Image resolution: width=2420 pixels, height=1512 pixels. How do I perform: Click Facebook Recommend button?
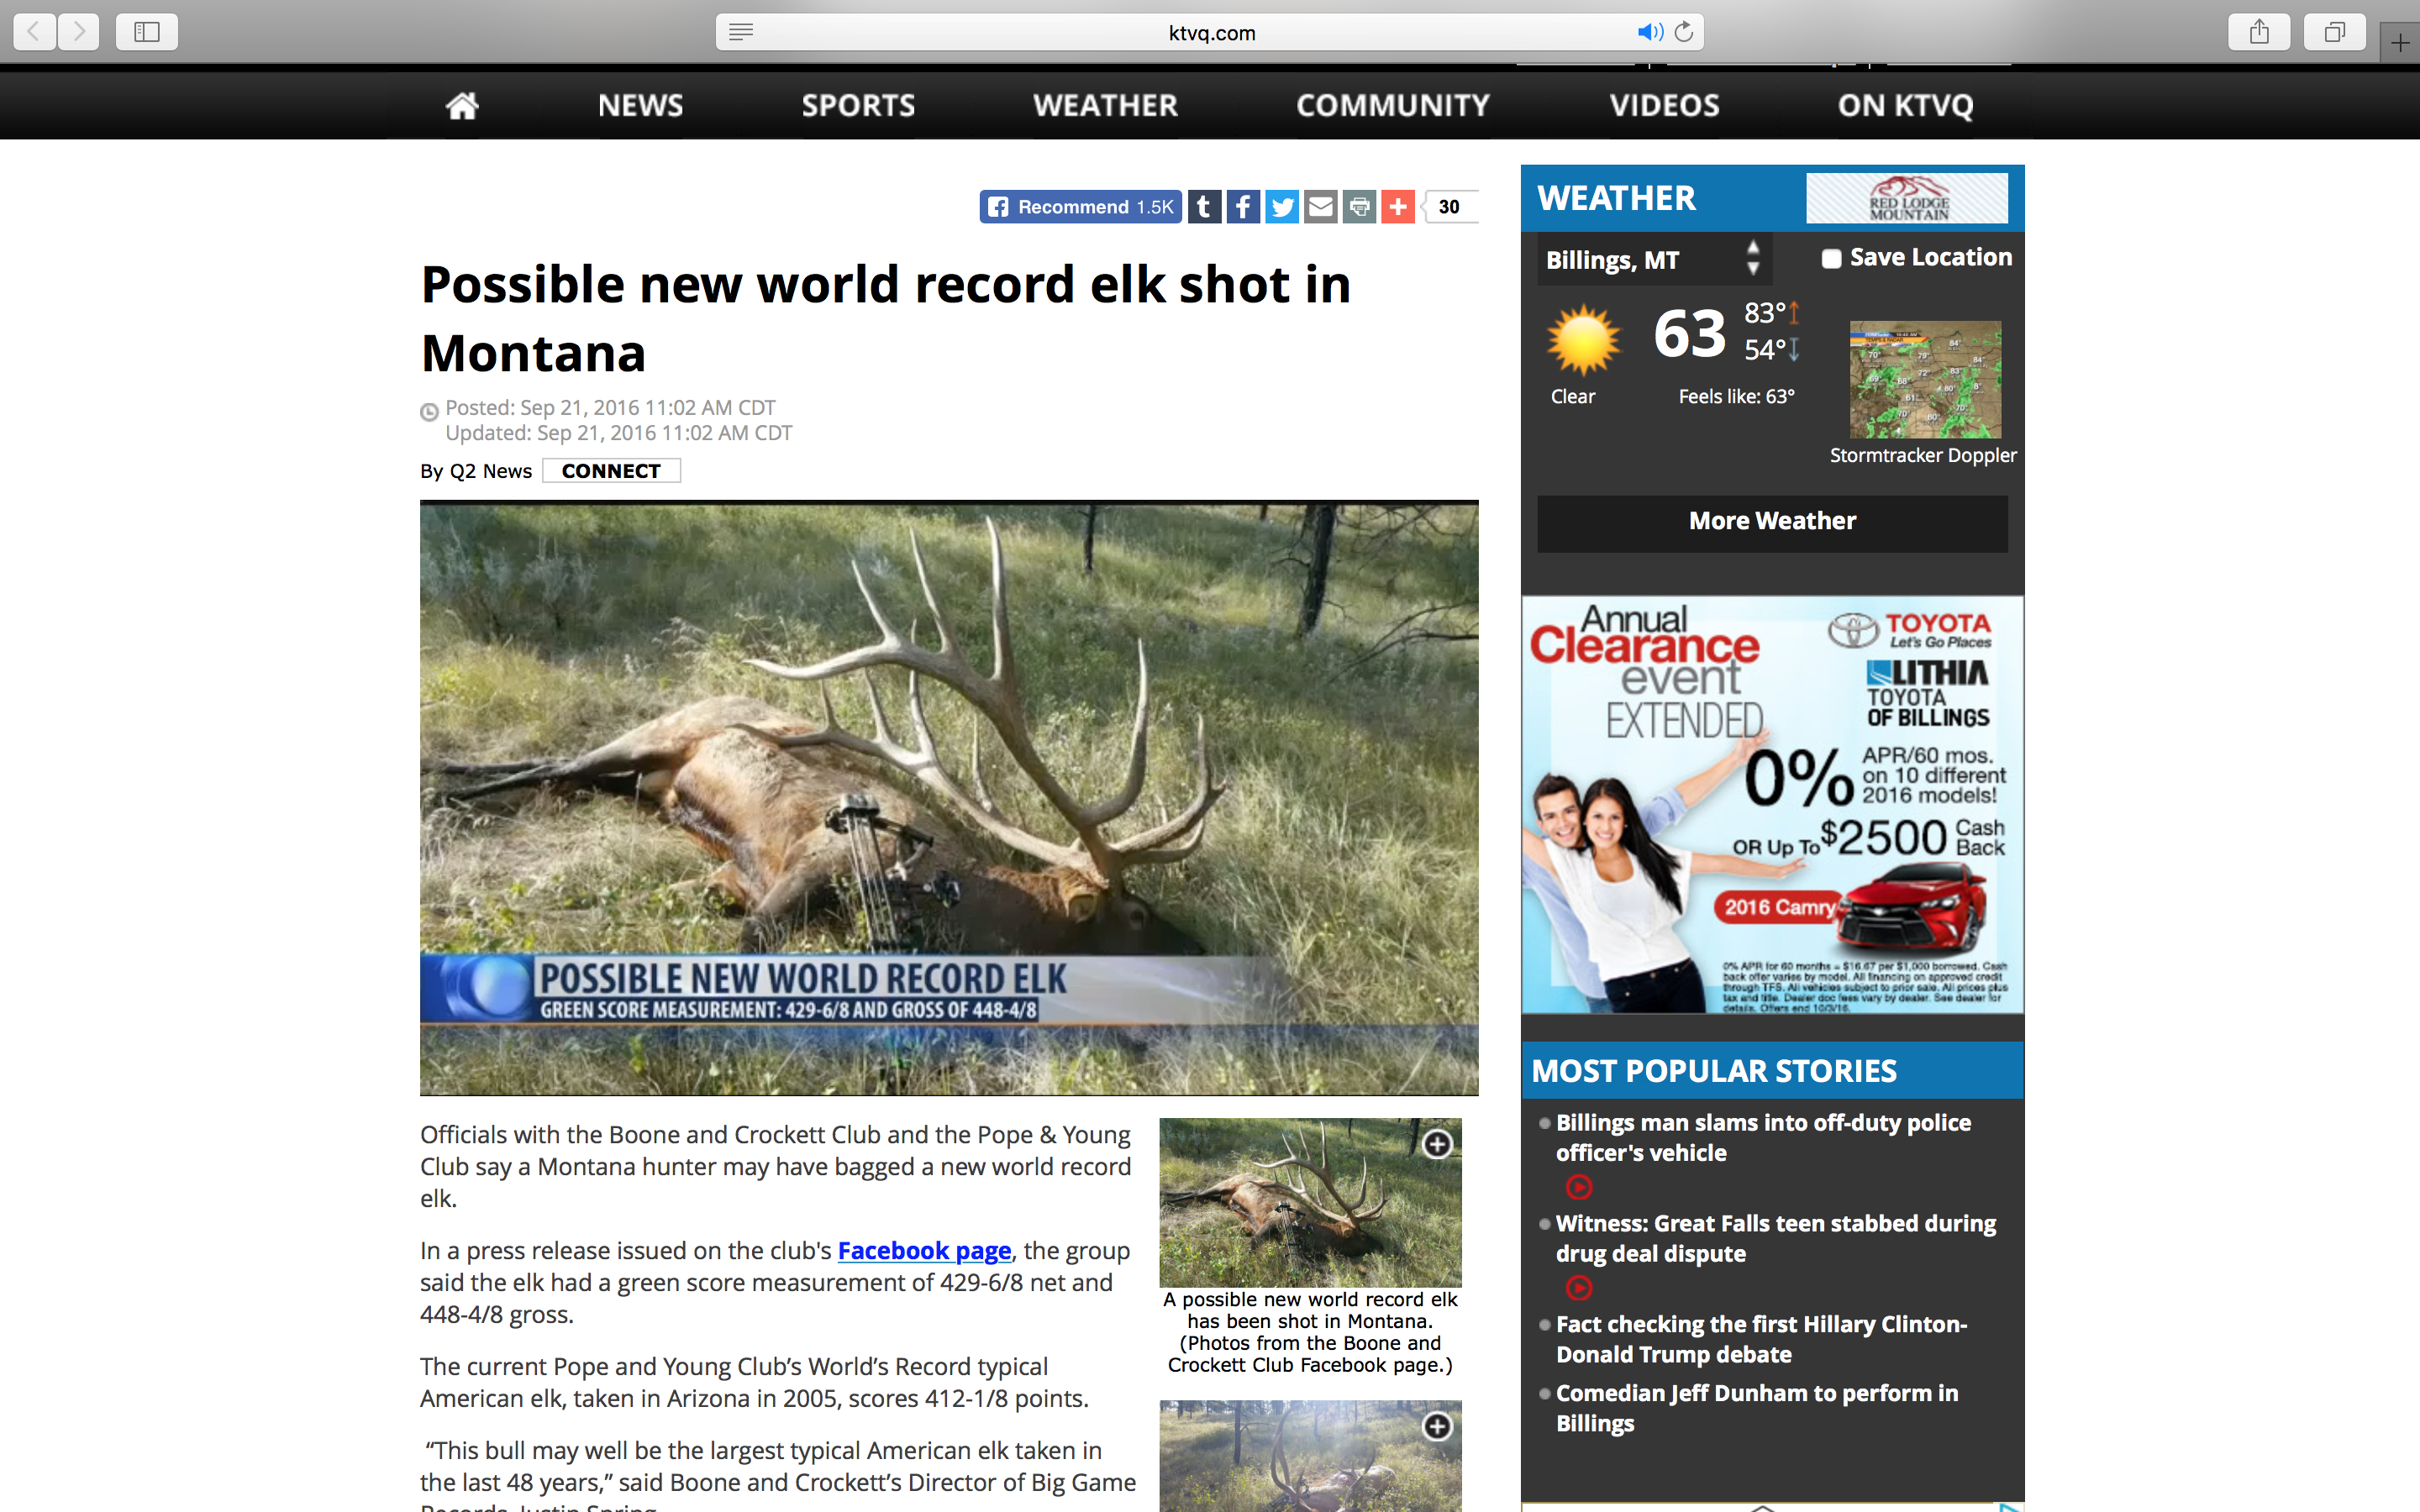tap(1080, 207)
